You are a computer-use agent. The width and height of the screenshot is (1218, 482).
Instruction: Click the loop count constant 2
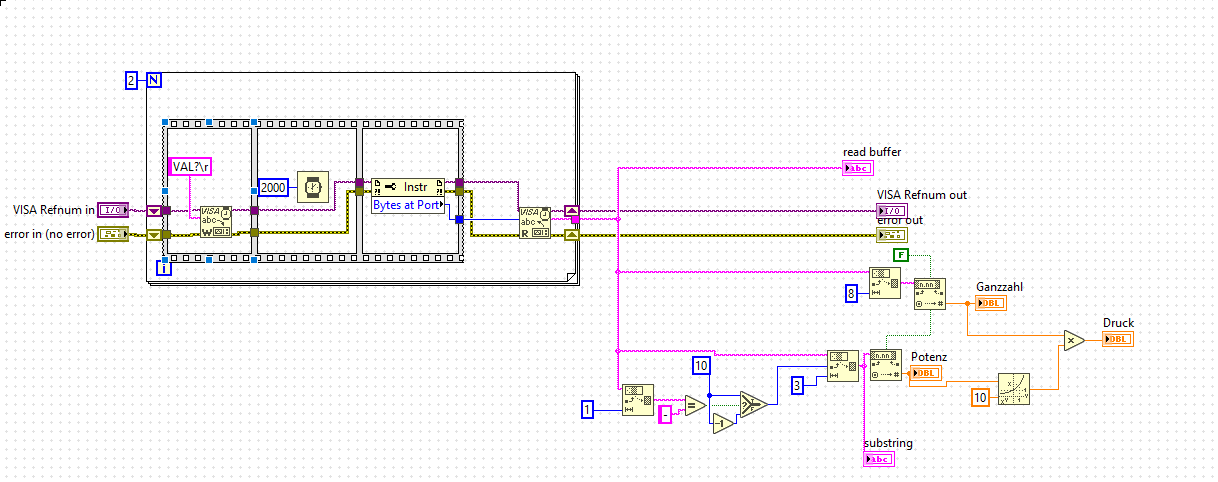(x=131, y=80)
